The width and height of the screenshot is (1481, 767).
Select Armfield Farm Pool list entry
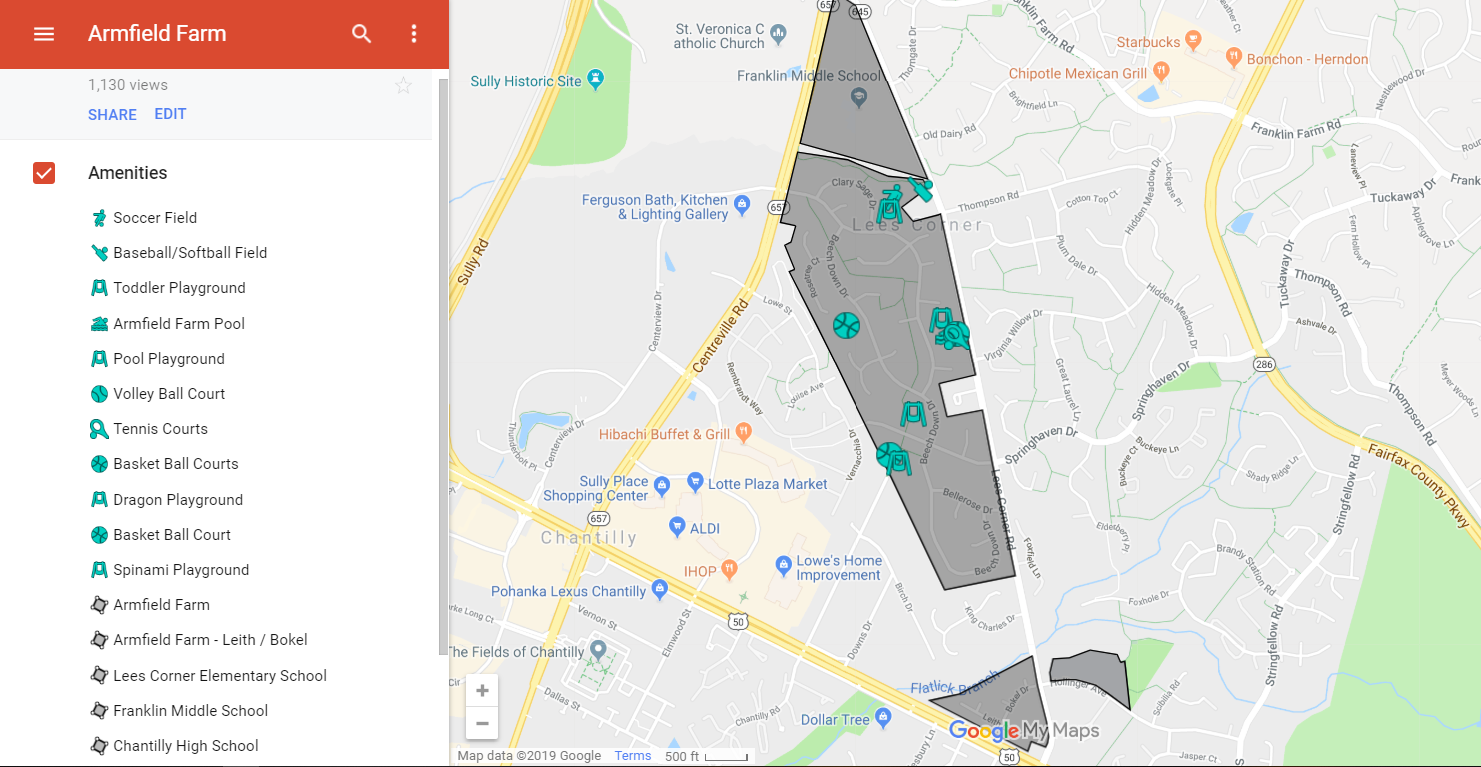tap(179, 324)
